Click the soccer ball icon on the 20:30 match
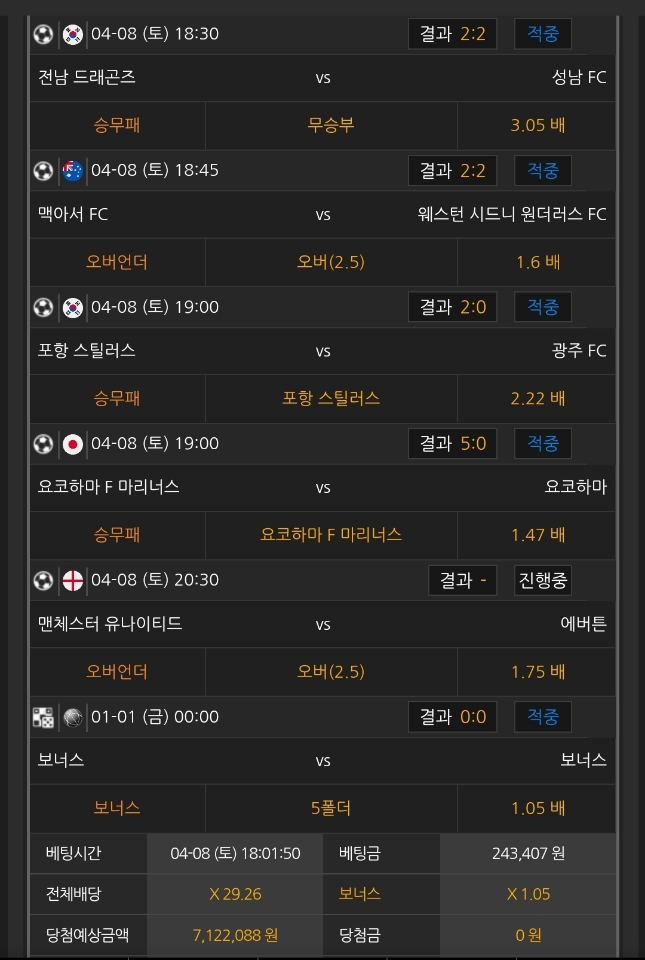The width and height of the screenshot is (645, 960). coord(43,580)
